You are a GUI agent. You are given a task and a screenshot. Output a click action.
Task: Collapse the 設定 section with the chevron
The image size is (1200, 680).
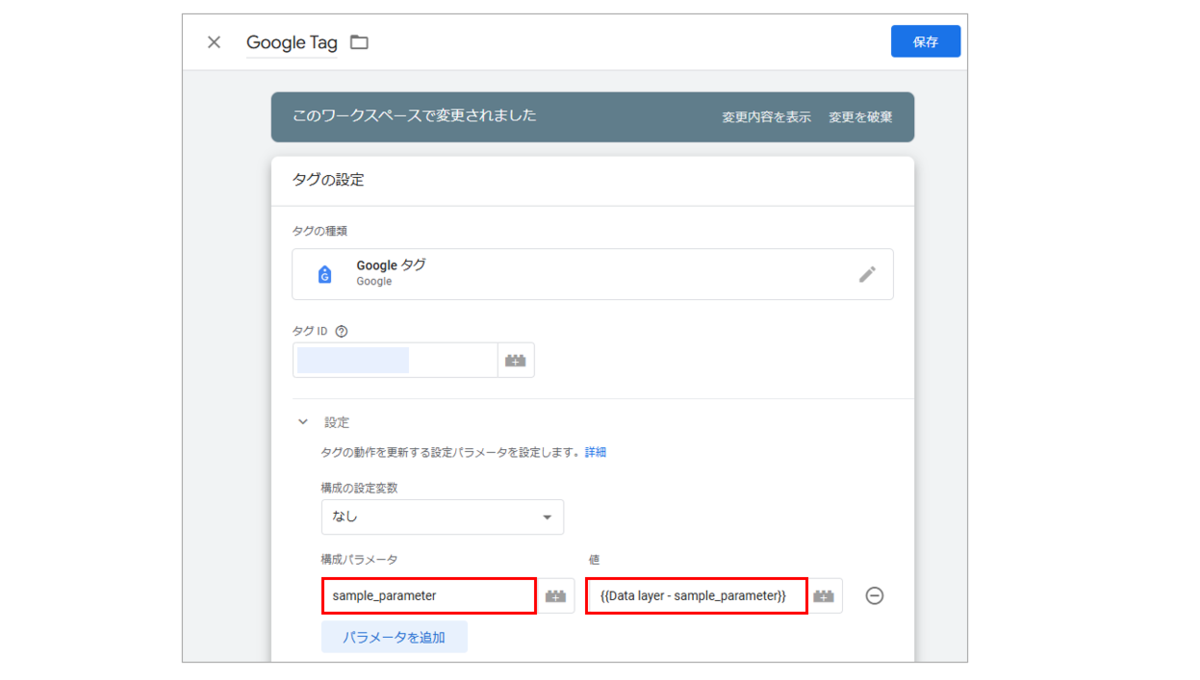tap(303, 422)
